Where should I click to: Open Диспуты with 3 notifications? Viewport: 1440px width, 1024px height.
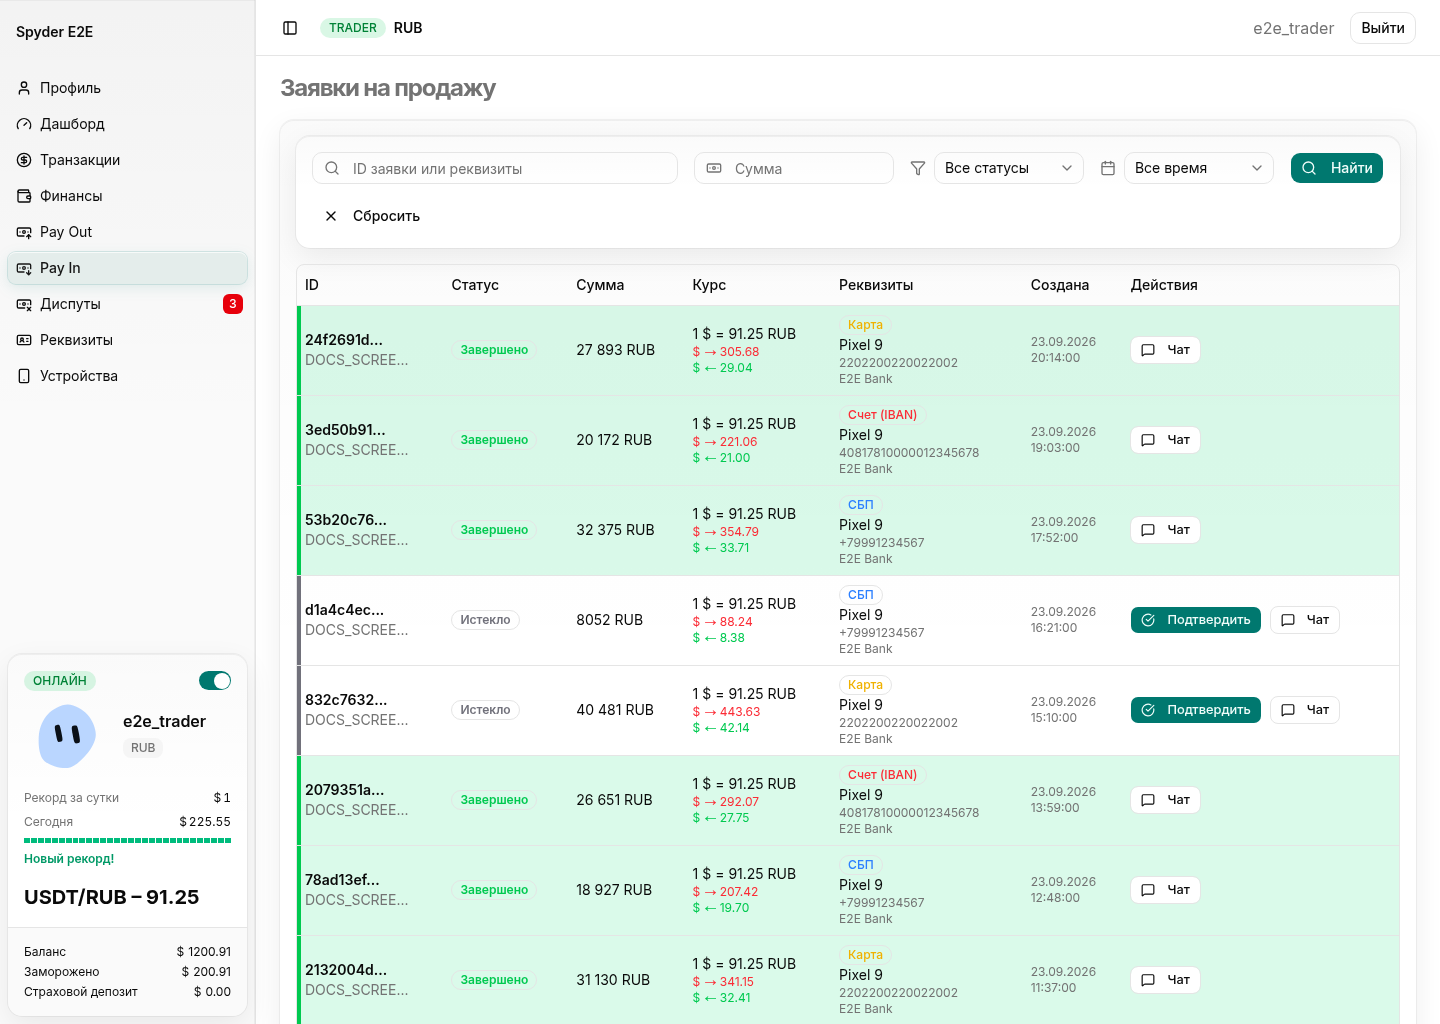tap(127, 304)
